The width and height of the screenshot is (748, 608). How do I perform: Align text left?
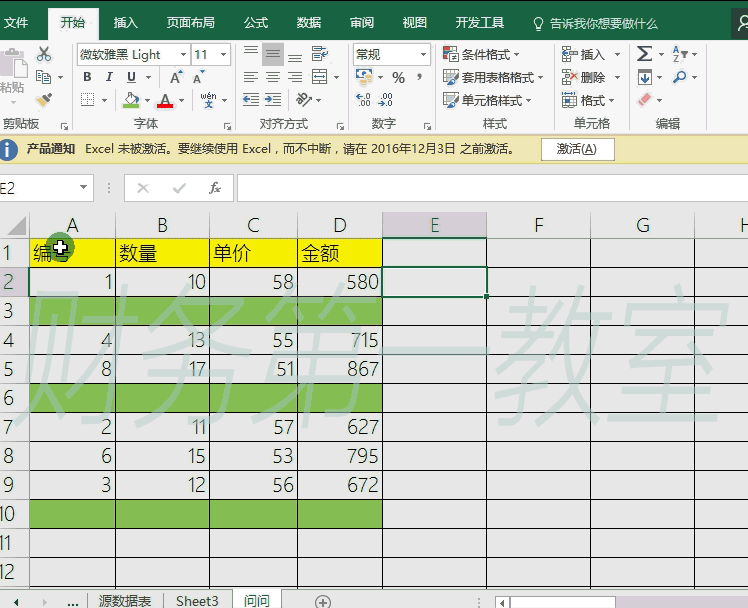click(251, 77)
